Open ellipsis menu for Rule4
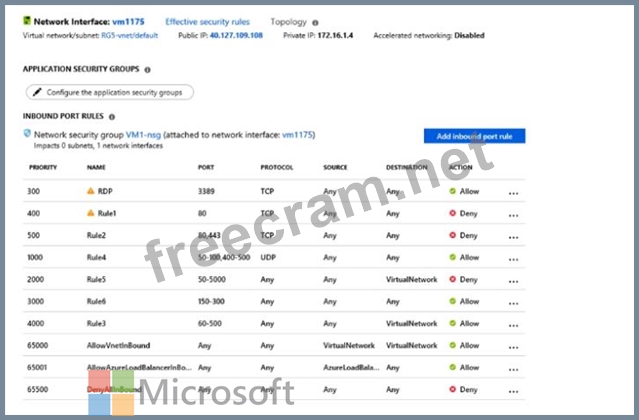 point(513,259)
